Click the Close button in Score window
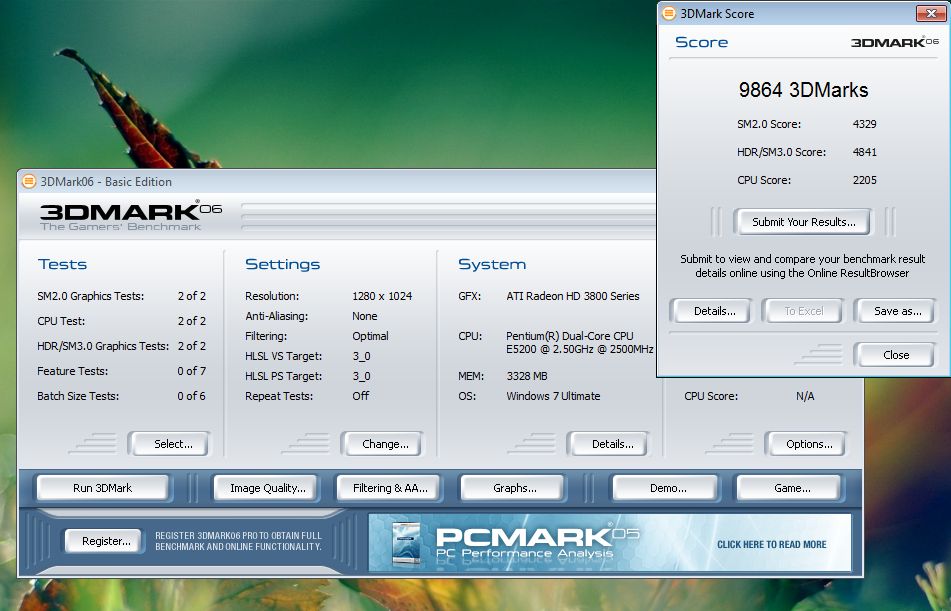Screen dimensions: 951x611 pos(896,355)
